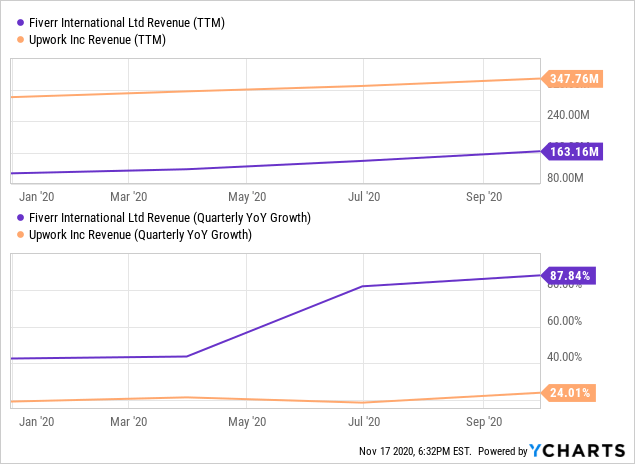Click Jul '20 label under top chart
This screenshot has width=635, height=464.
[x=364, y=197]
